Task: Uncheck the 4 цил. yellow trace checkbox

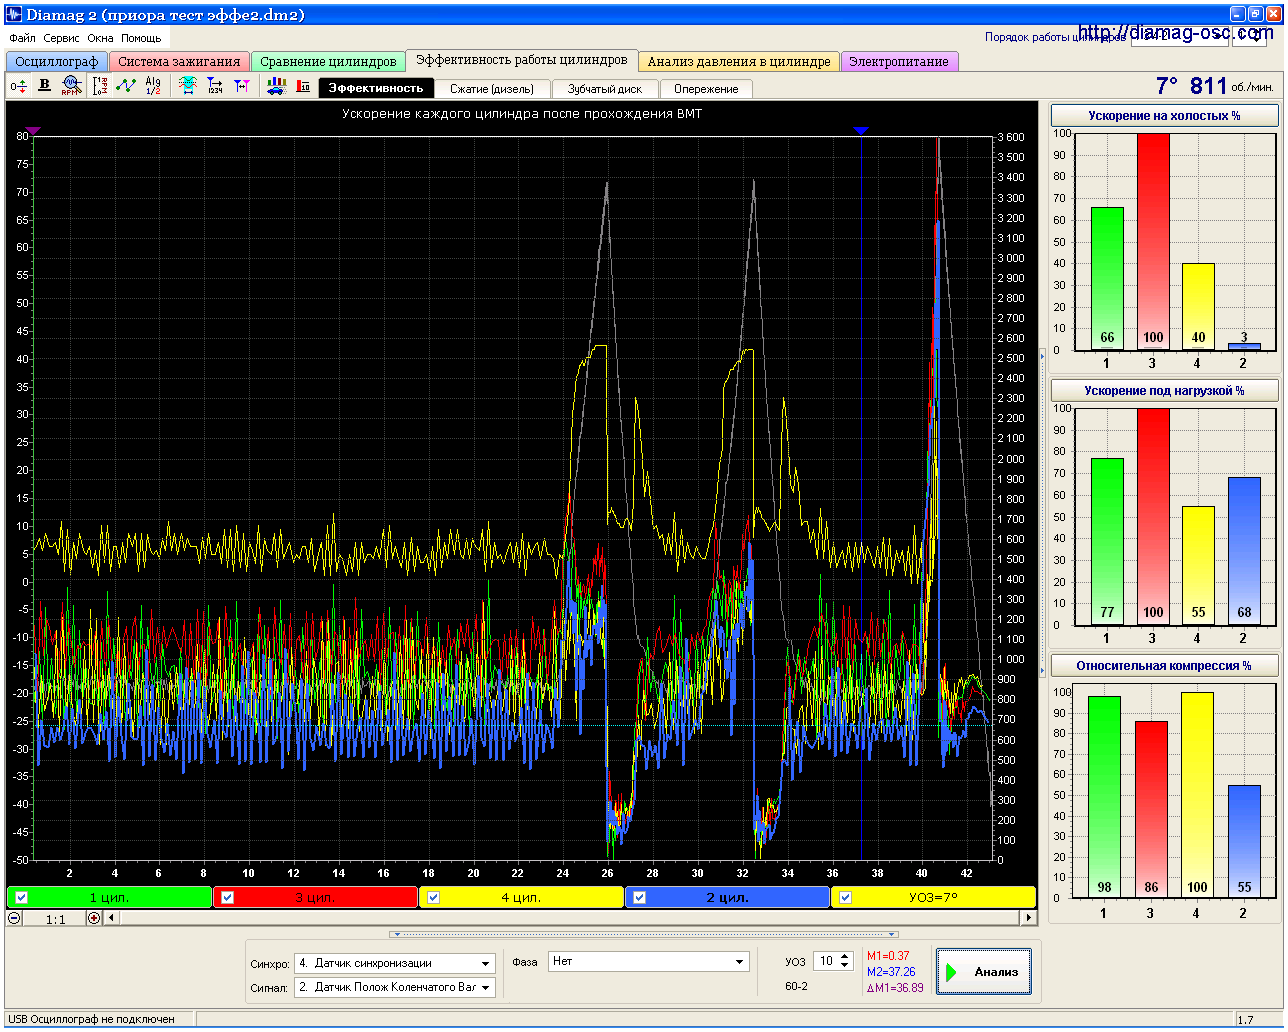Action: click(433, 897)
